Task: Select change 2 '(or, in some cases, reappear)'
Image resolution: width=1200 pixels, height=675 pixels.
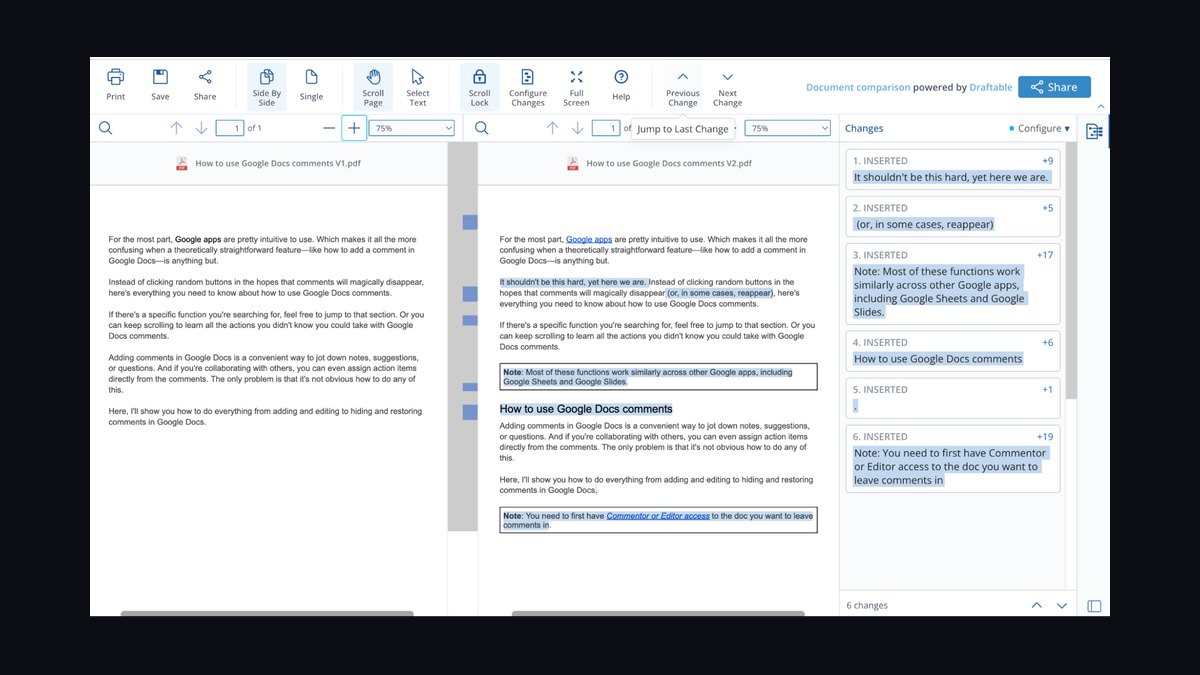Action: click(952, 216)
